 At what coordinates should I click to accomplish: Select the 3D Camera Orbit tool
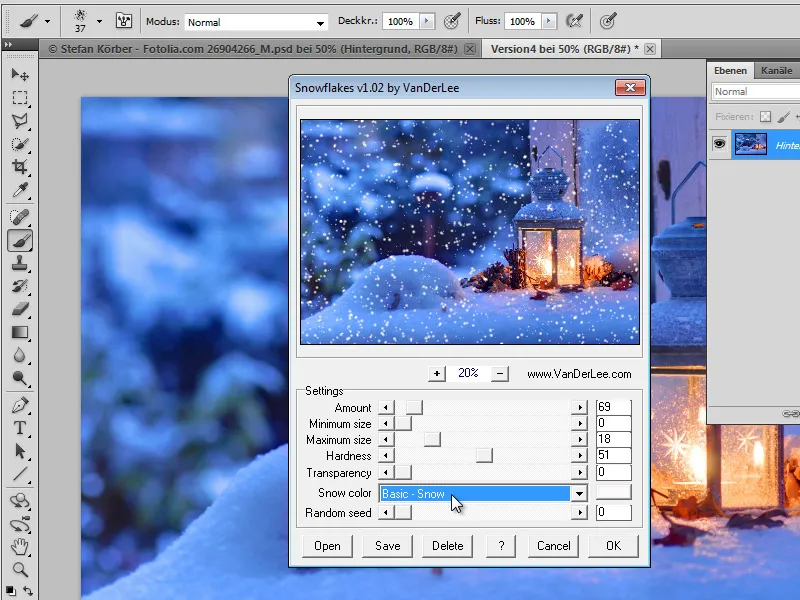[x=19, y=524]
